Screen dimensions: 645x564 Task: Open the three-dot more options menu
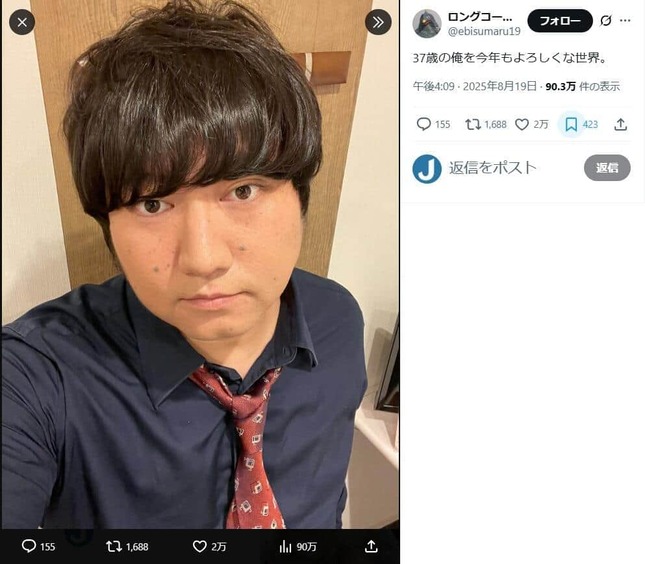625,21
